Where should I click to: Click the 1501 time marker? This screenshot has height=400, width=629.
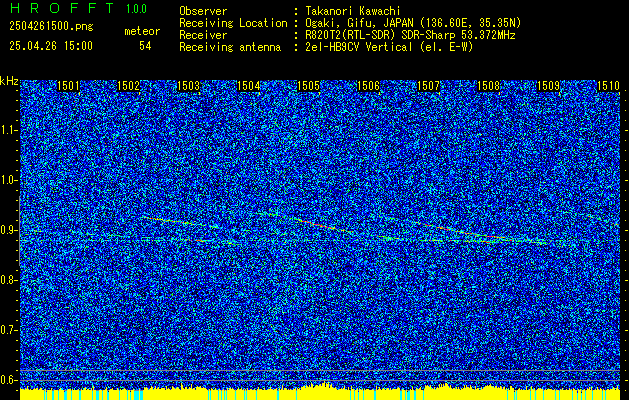(x=68, y=86)
